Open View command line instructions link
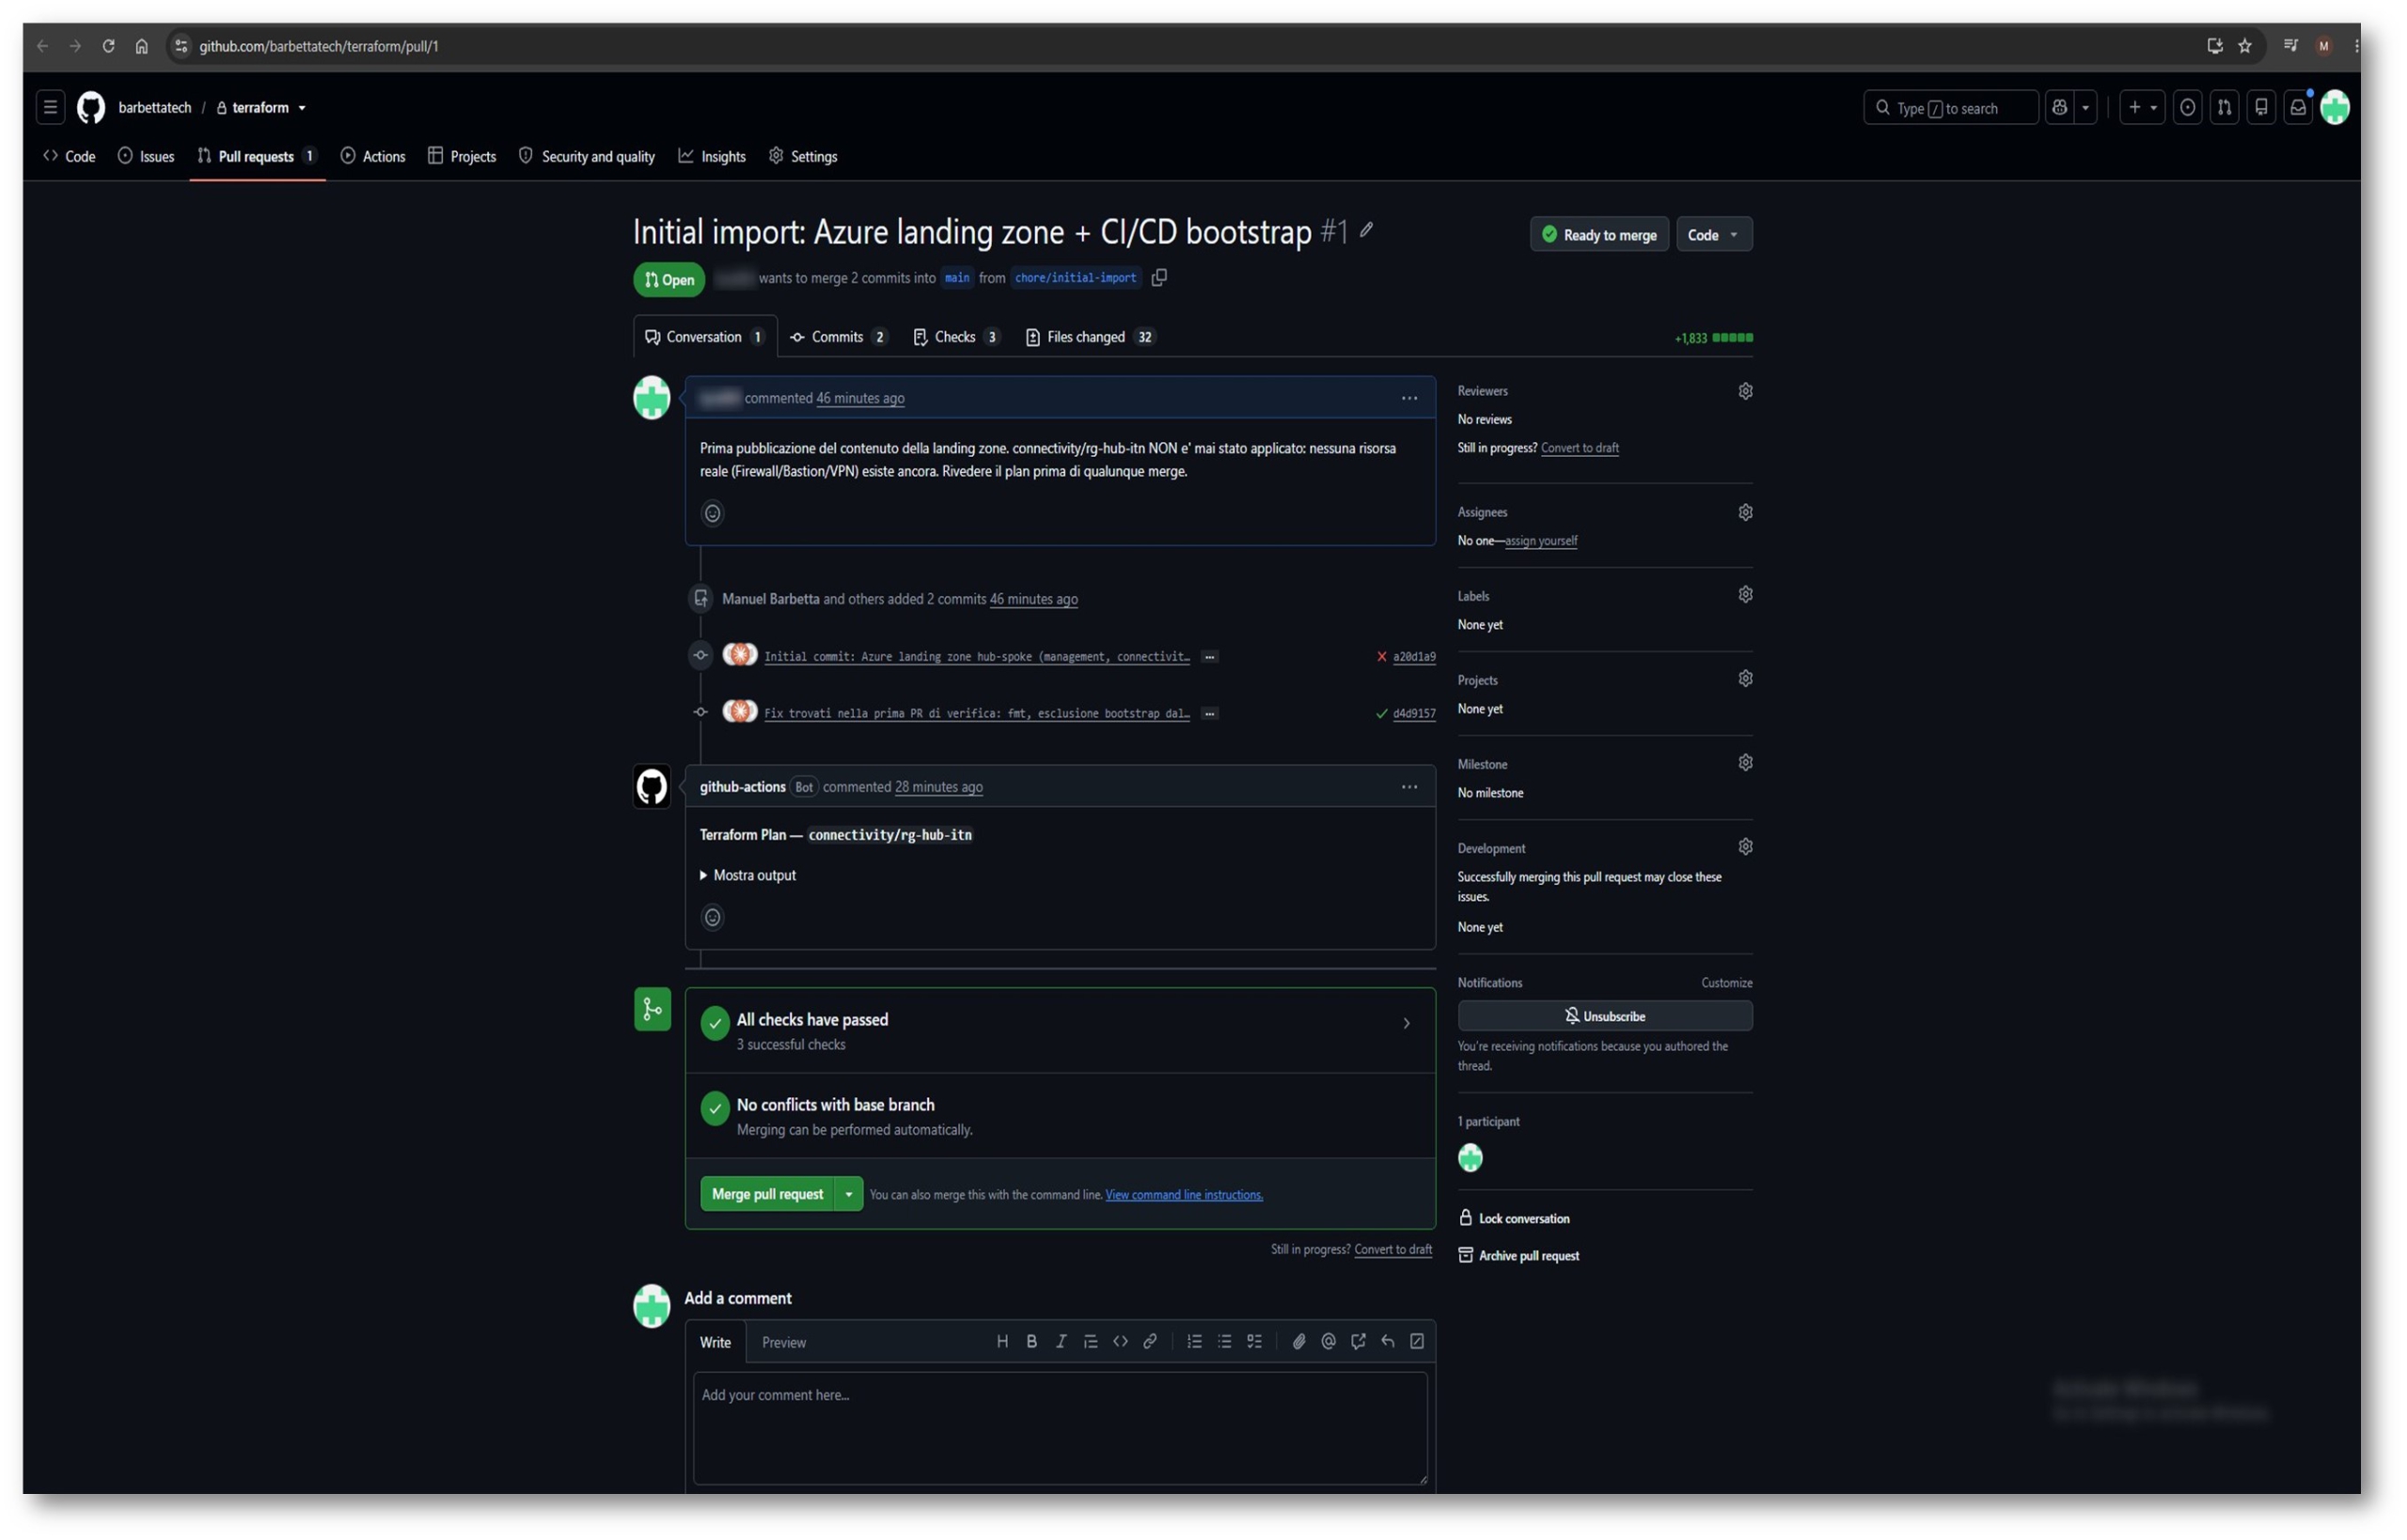2407x1540 pixels. click(x=1184, y=1196)
